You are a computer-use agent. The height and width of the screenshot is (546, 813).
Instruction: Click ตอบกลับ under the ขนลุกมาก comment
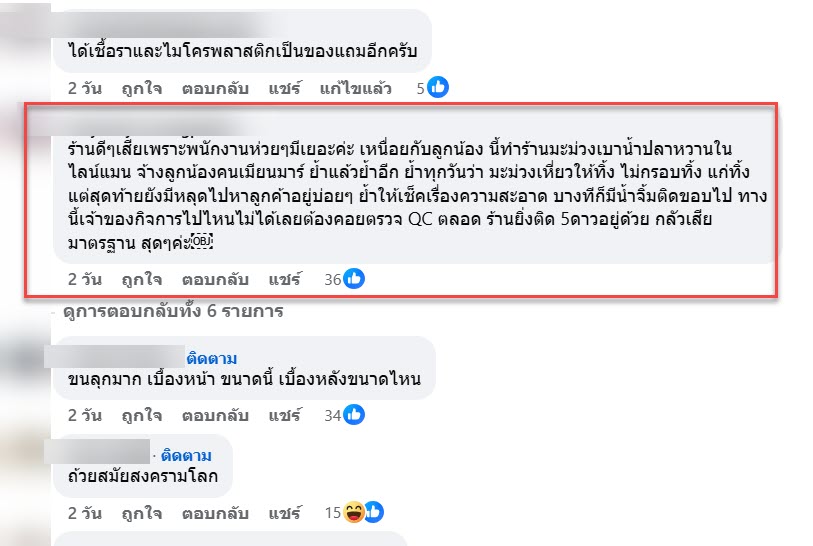(x=215, y=416)
